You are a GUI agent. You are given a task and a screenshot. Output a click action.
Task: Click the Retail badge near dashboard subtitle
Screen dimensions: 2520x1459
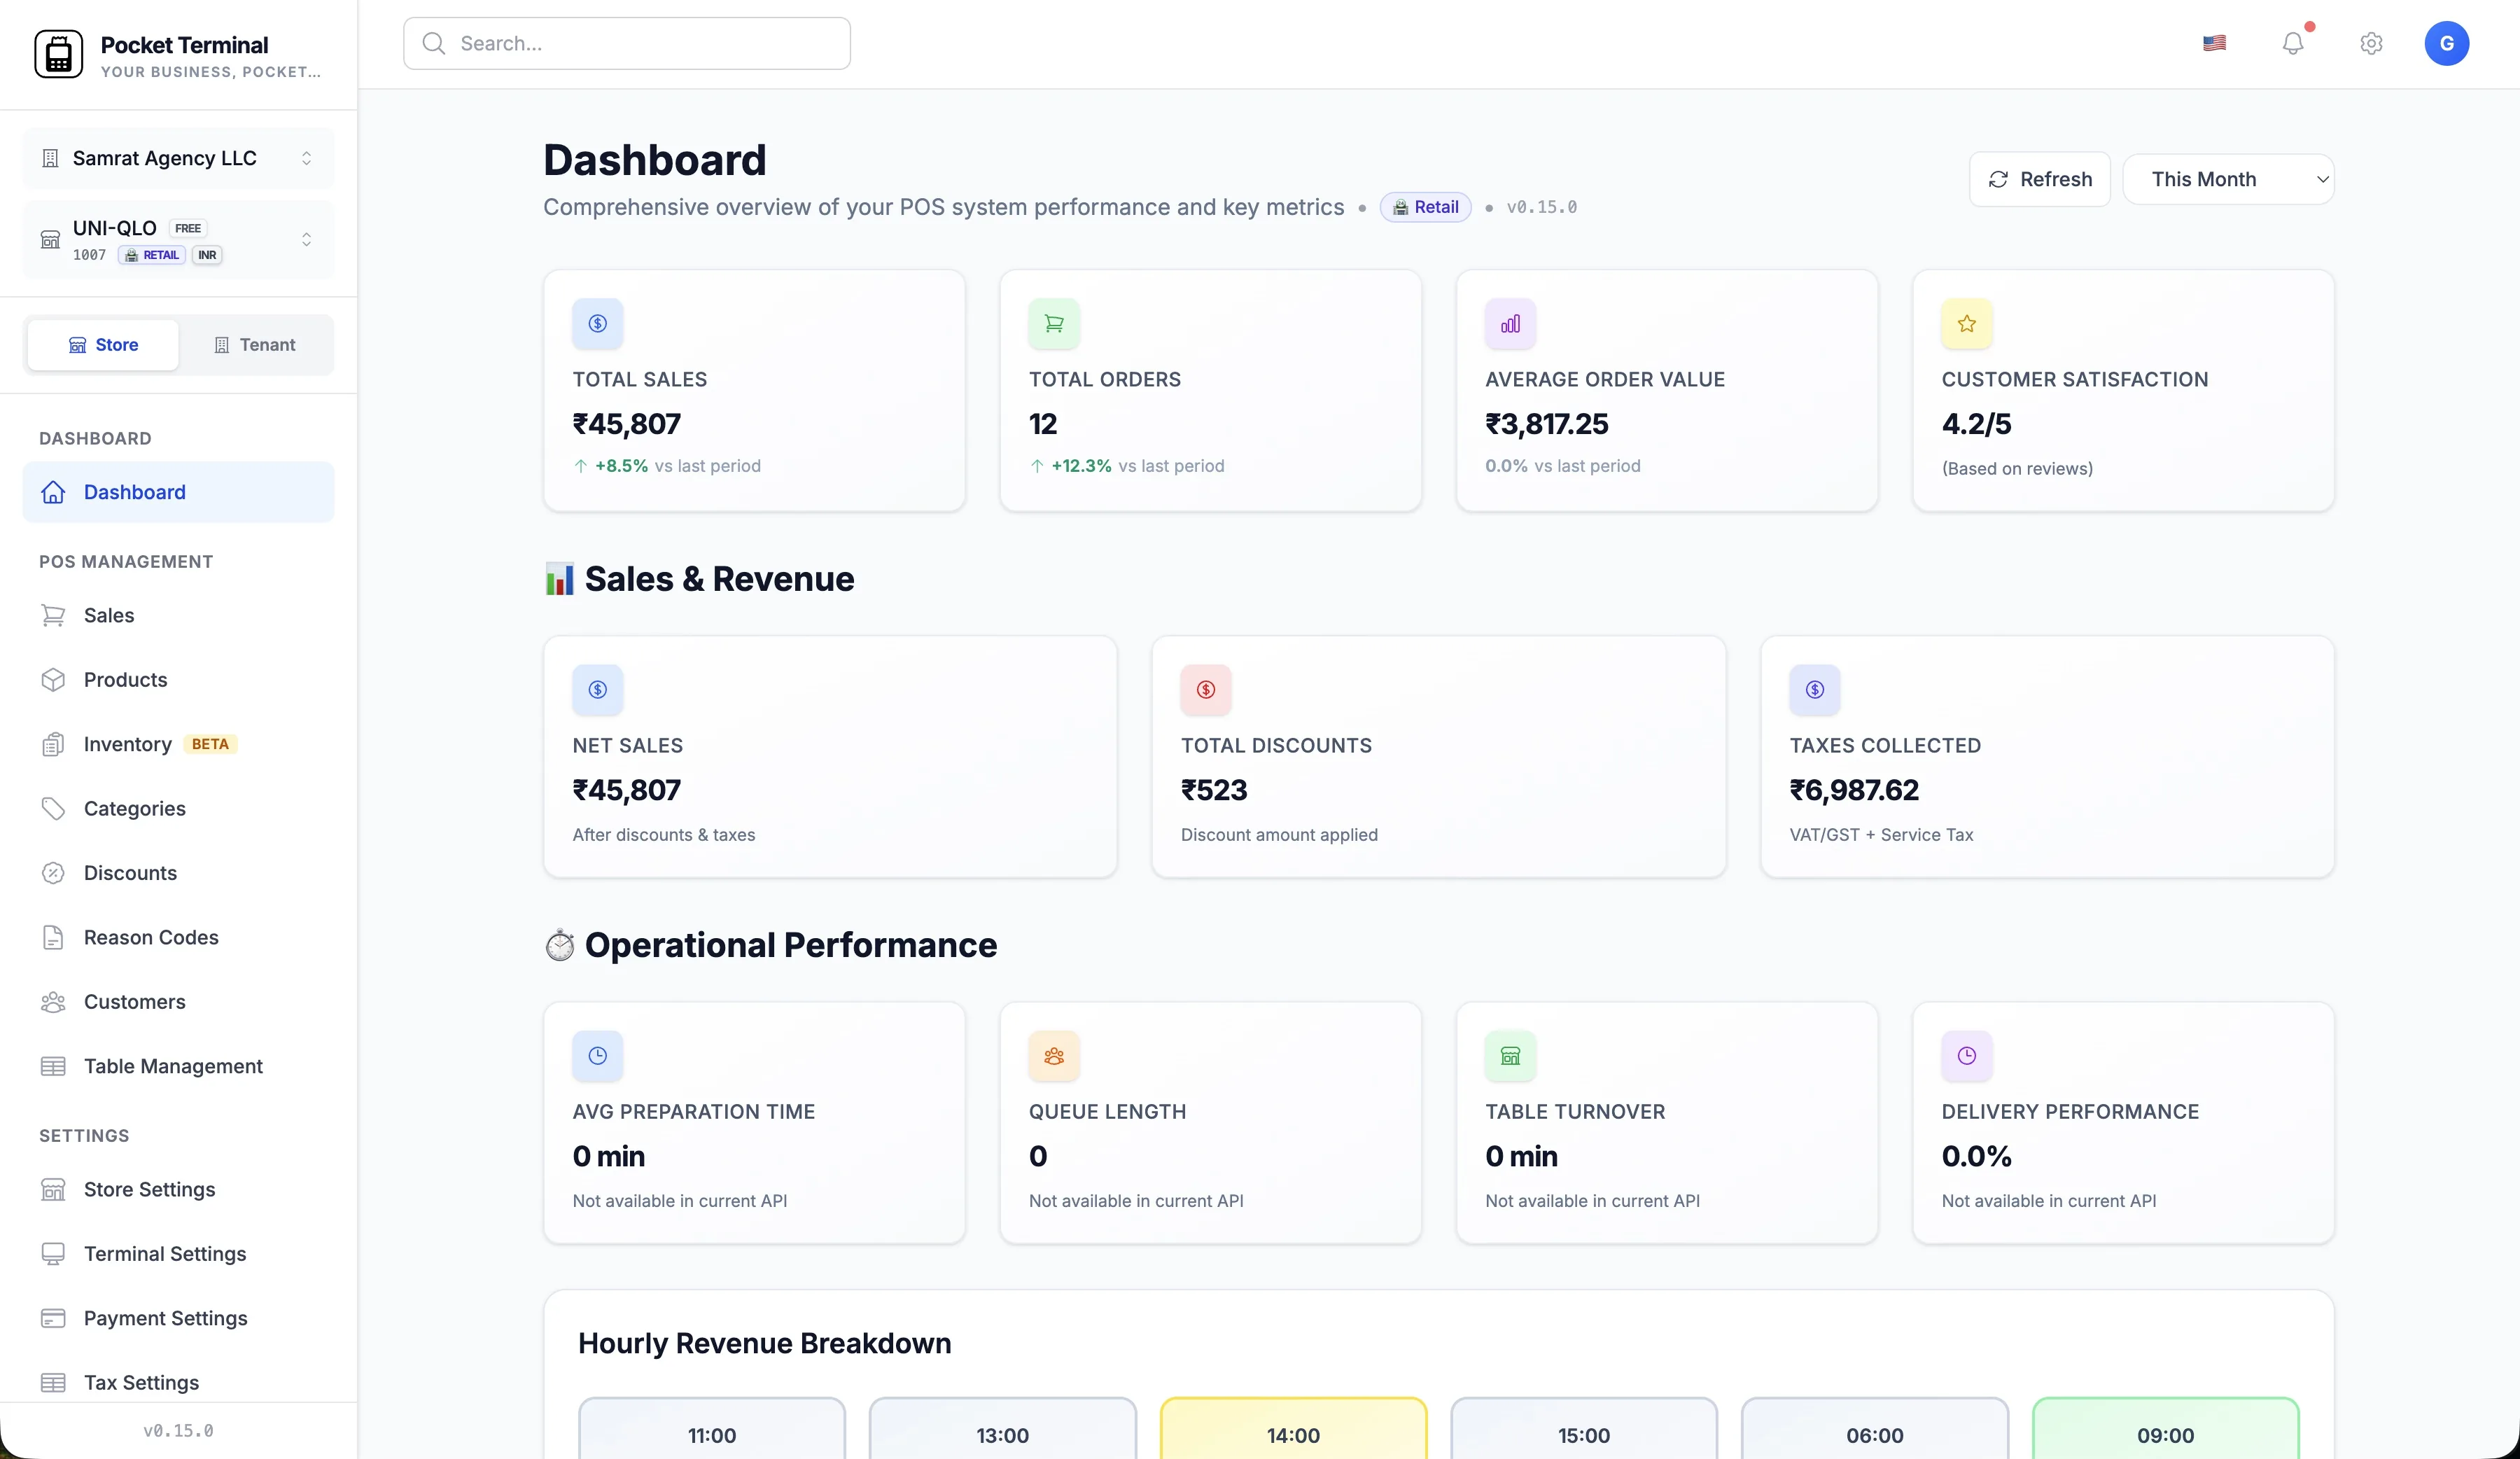tap(1426, 207)
